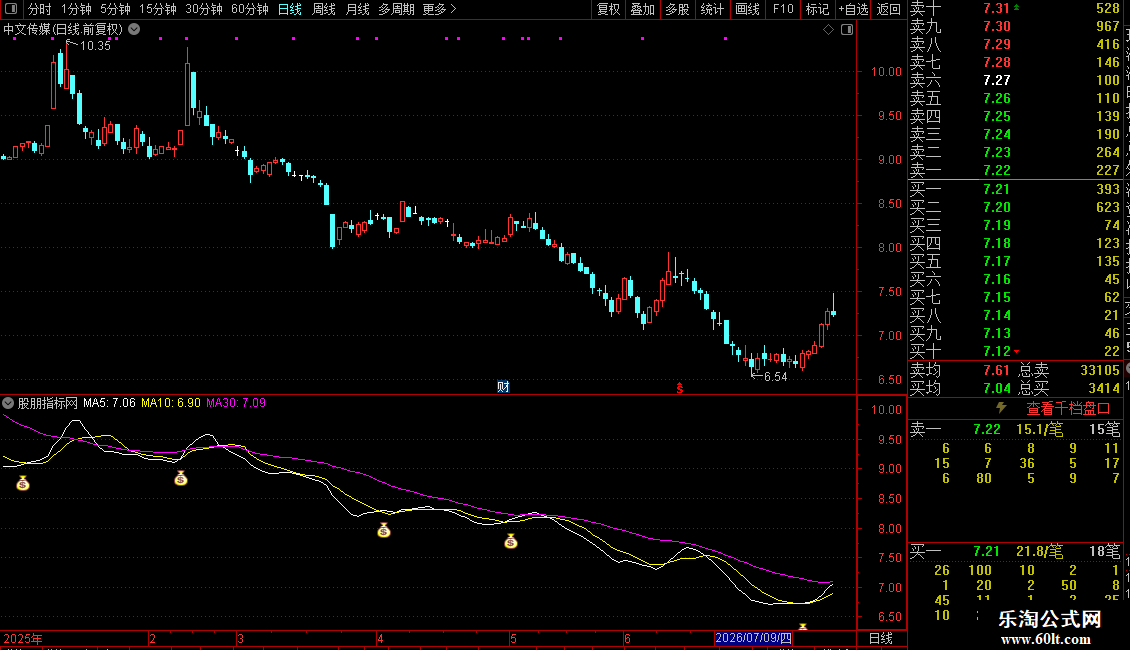Click the 卖均 7.61 value
1130x650 pixels.
tap(997, 370)
